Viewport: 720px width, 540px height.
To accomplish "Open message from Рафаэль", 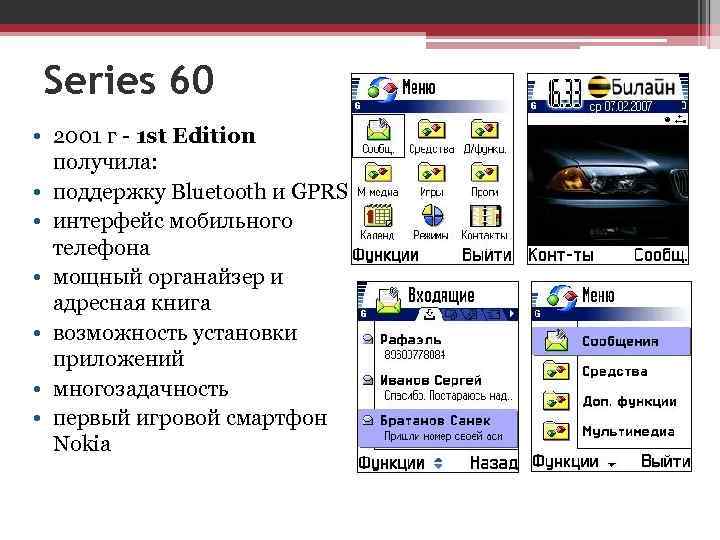I will pyautogui.click(x=438, y=347).
